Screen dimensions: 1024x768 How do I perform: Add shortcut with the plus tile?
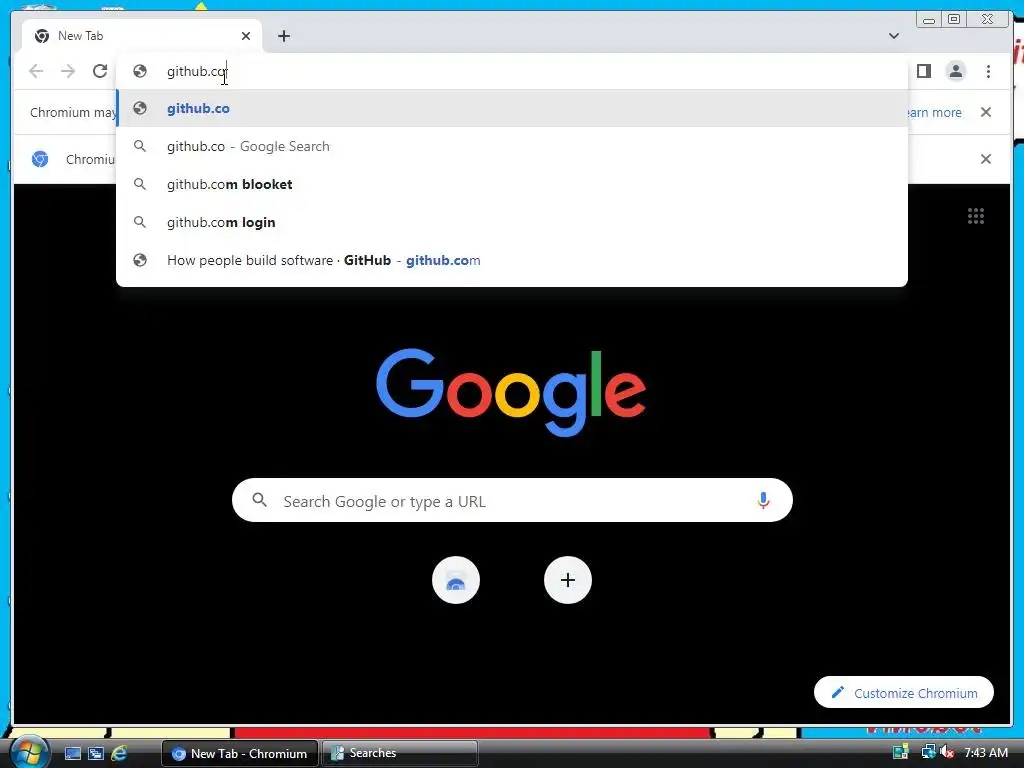568,580
